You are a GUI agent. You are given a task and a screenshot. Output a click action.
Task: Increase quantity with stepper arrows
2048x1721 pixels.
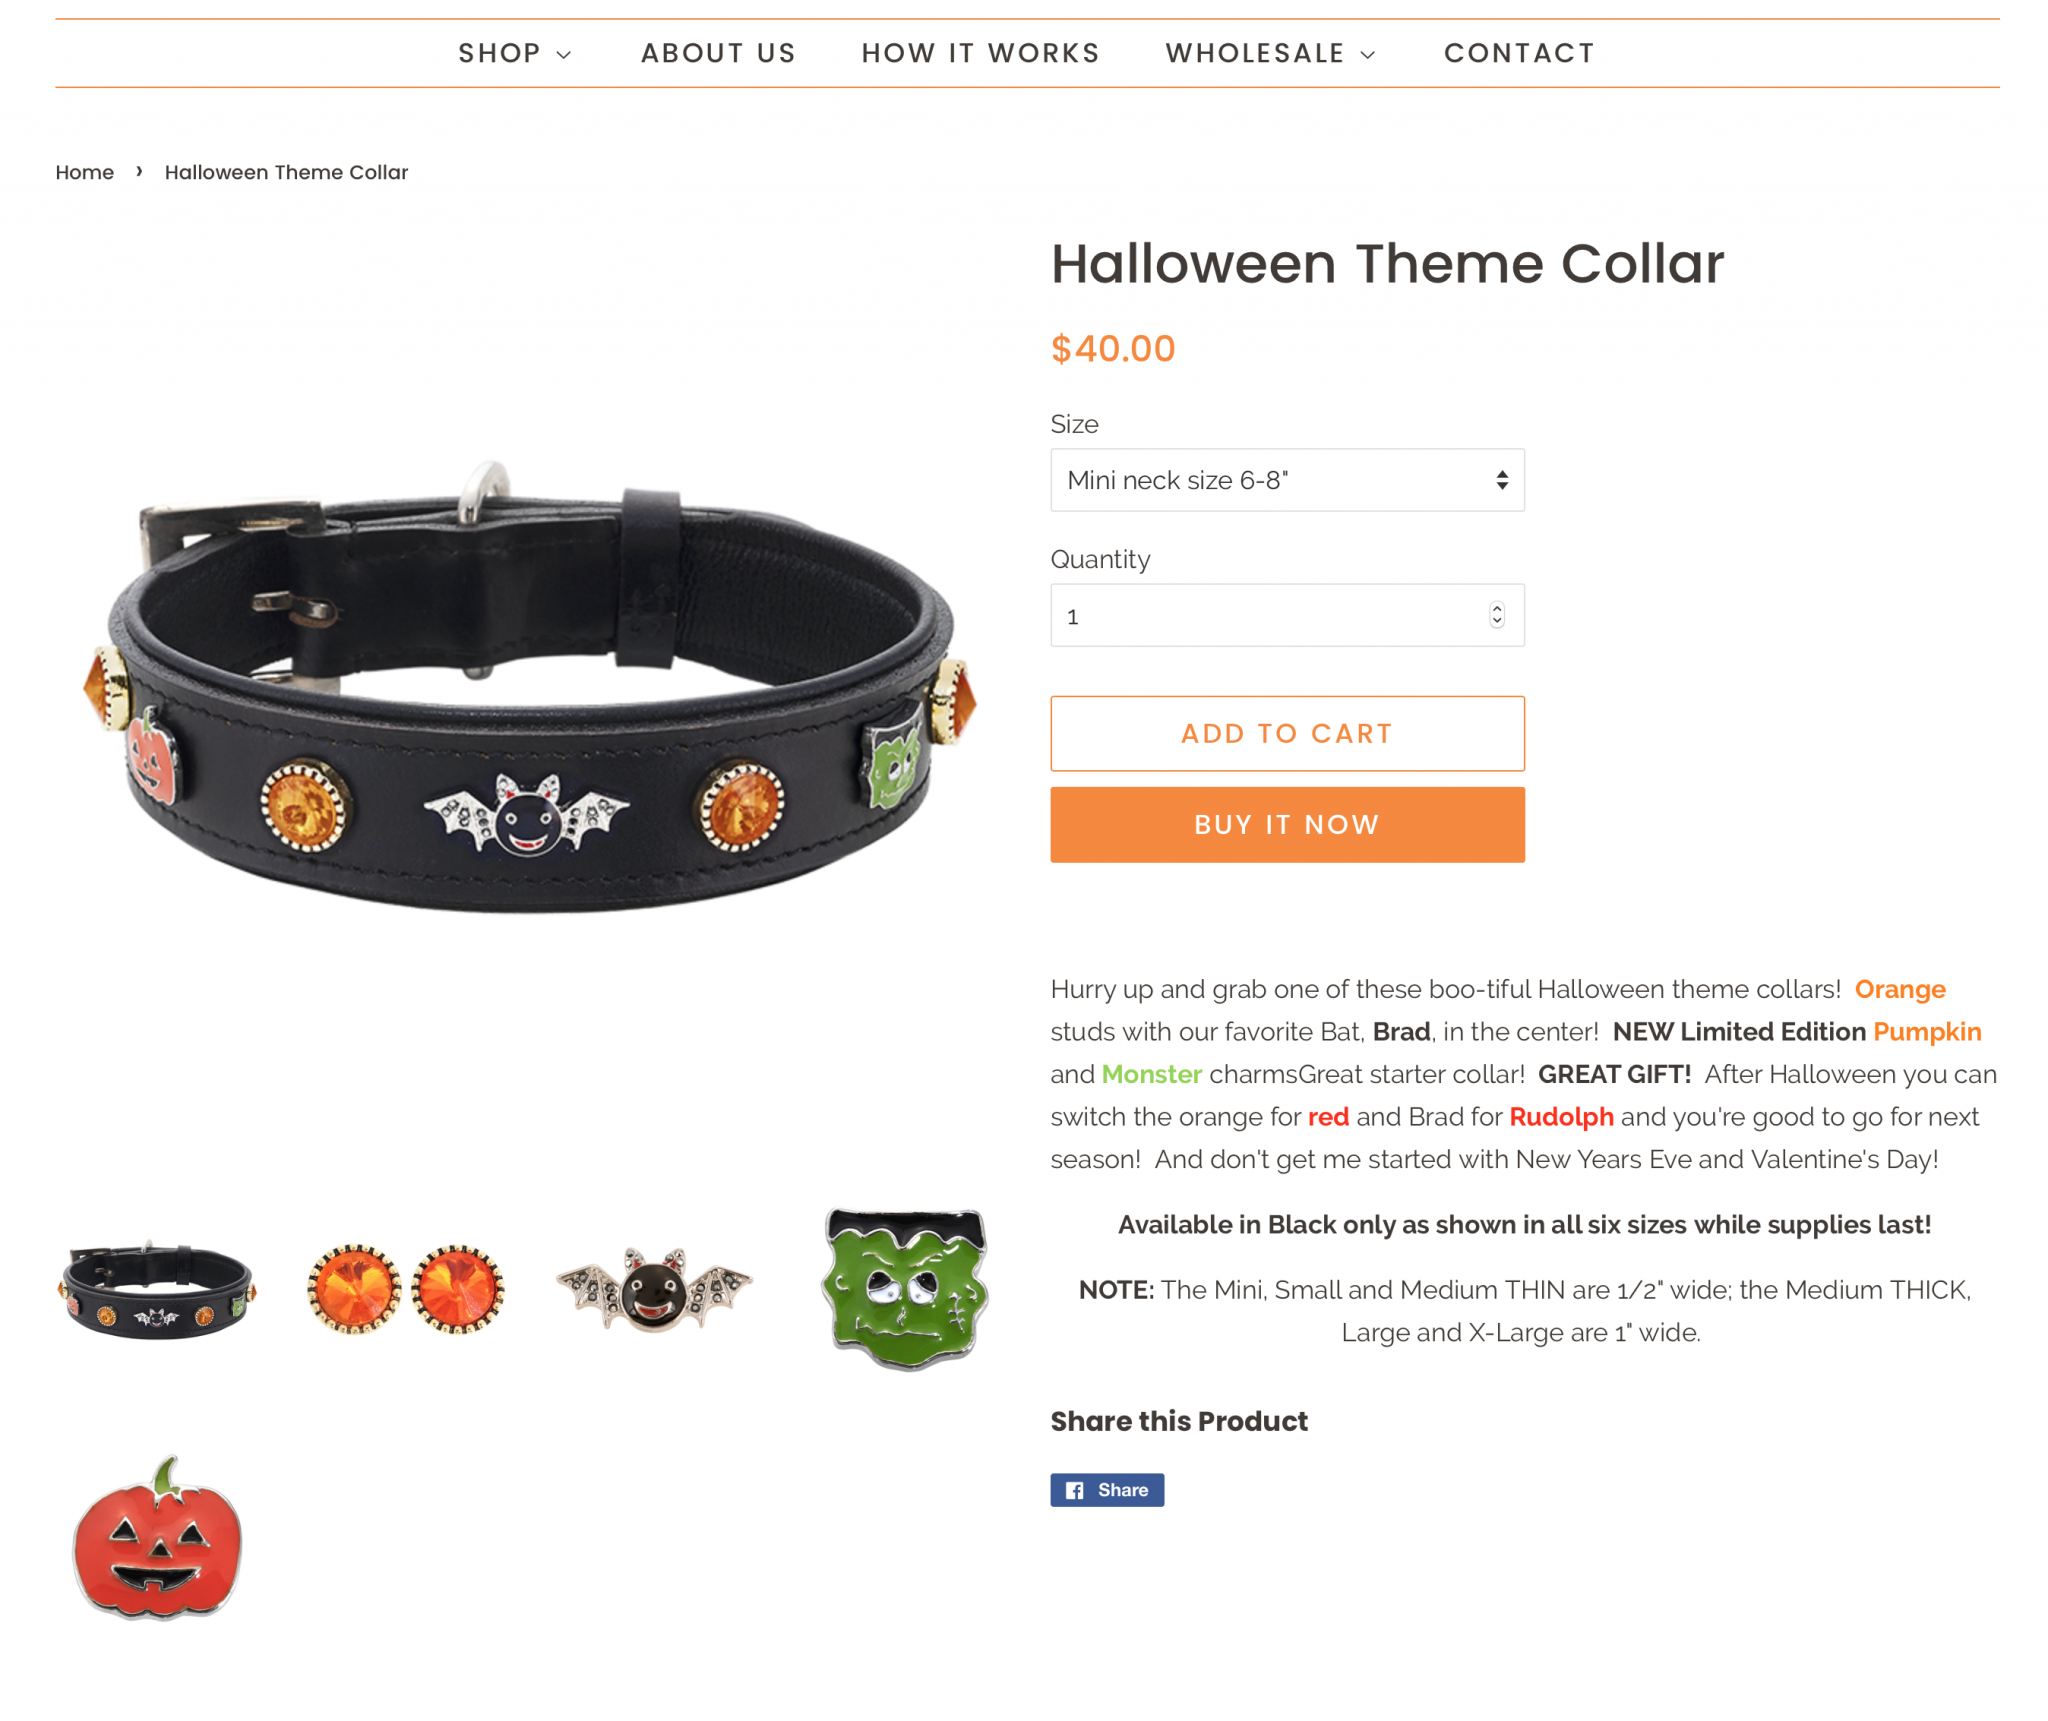pyautogui.click(x=1496, y=608)
